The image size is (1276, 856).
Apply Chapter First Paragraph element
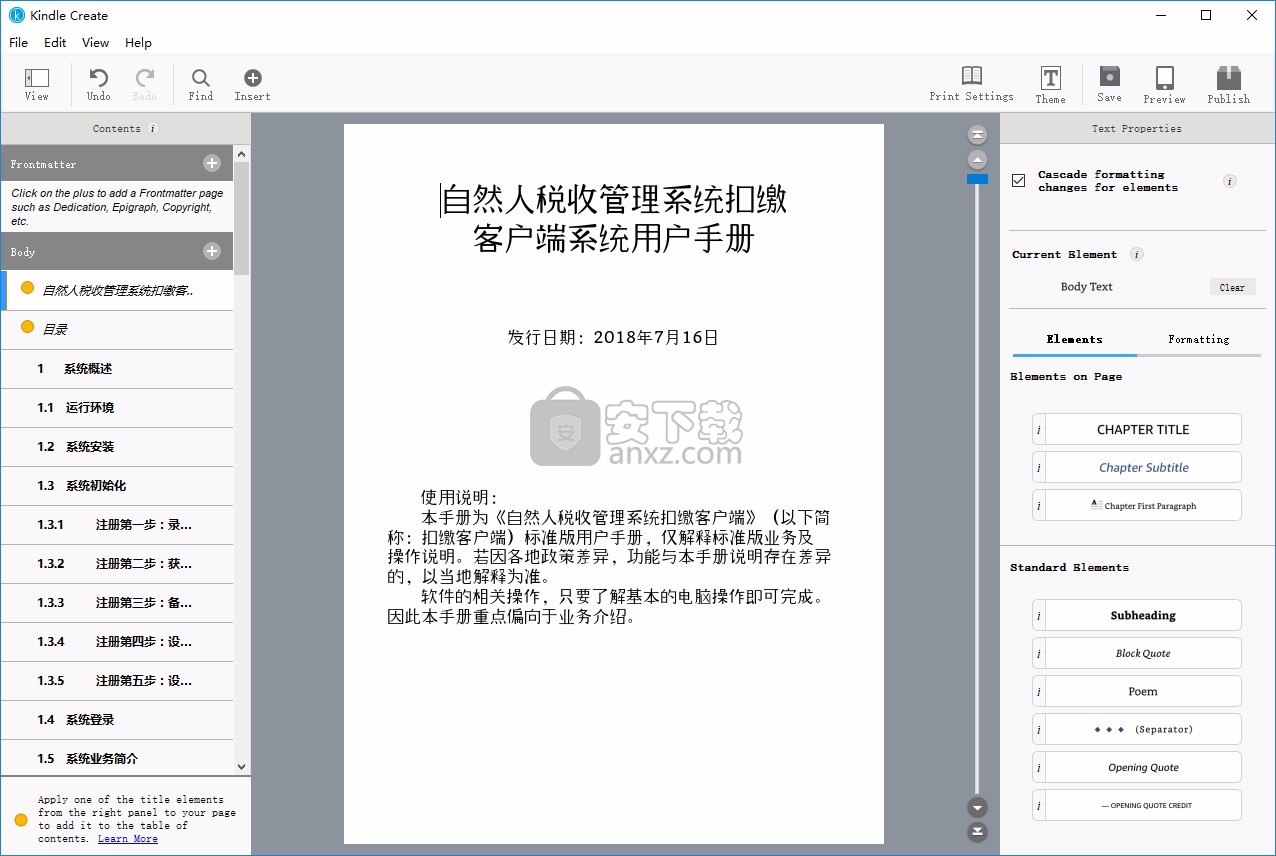[1143, 505]
